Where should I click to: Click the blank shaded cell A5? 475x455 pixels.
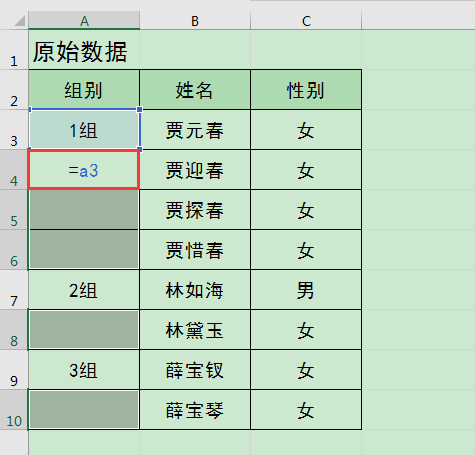click(x=84, y=210)
